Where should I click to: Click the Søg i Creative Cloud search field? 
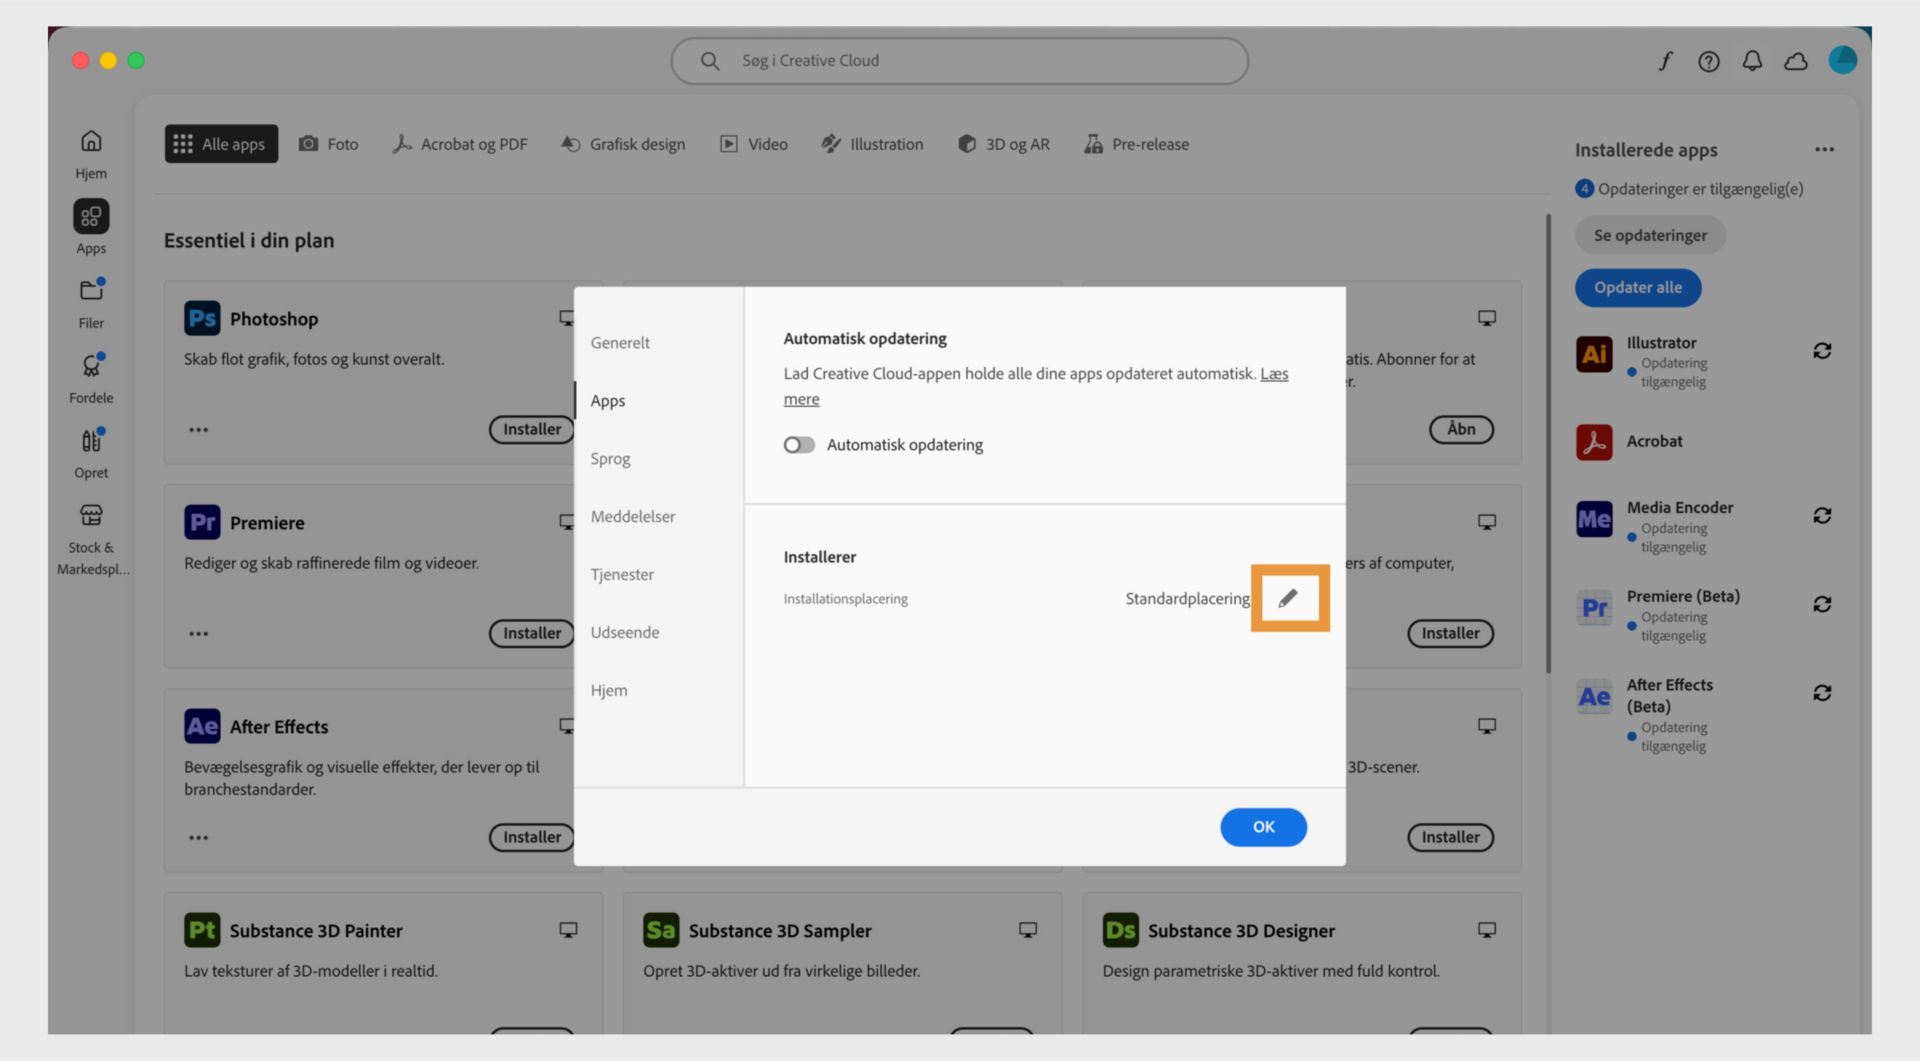point(959,61)
